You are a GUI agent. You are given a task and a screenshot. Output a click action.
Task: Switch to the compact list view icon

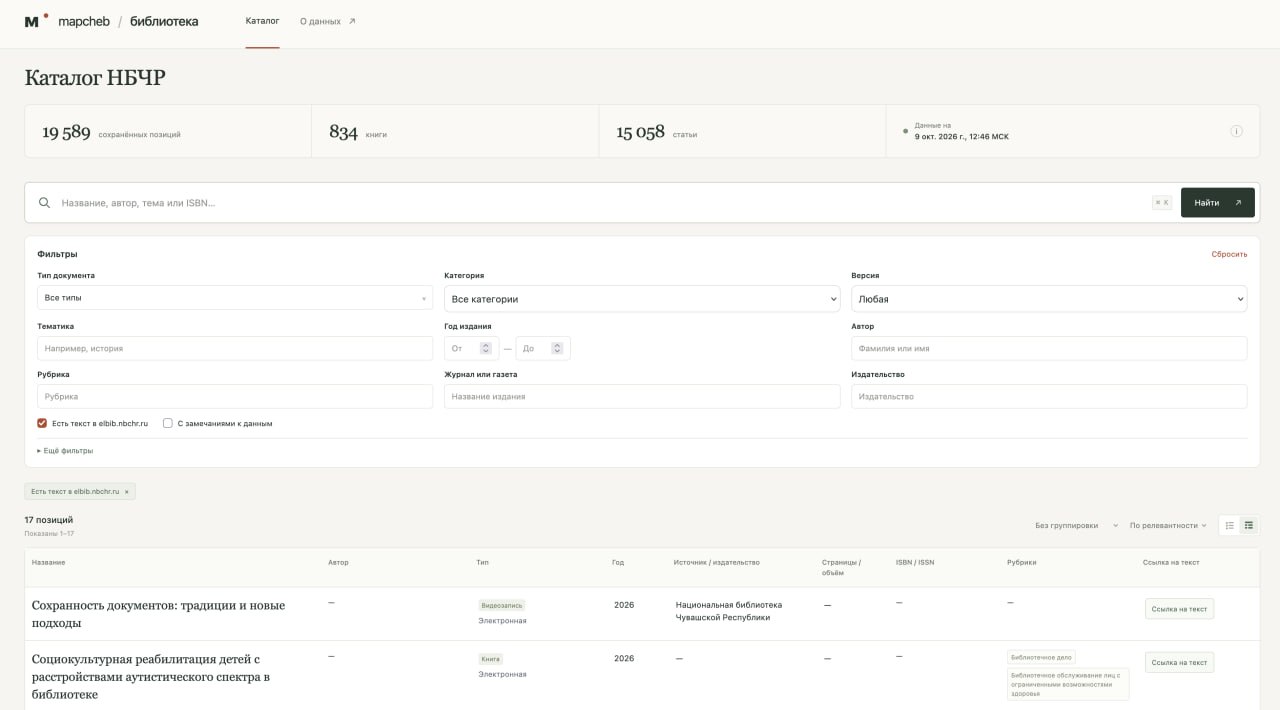[x=1229, y=525]
